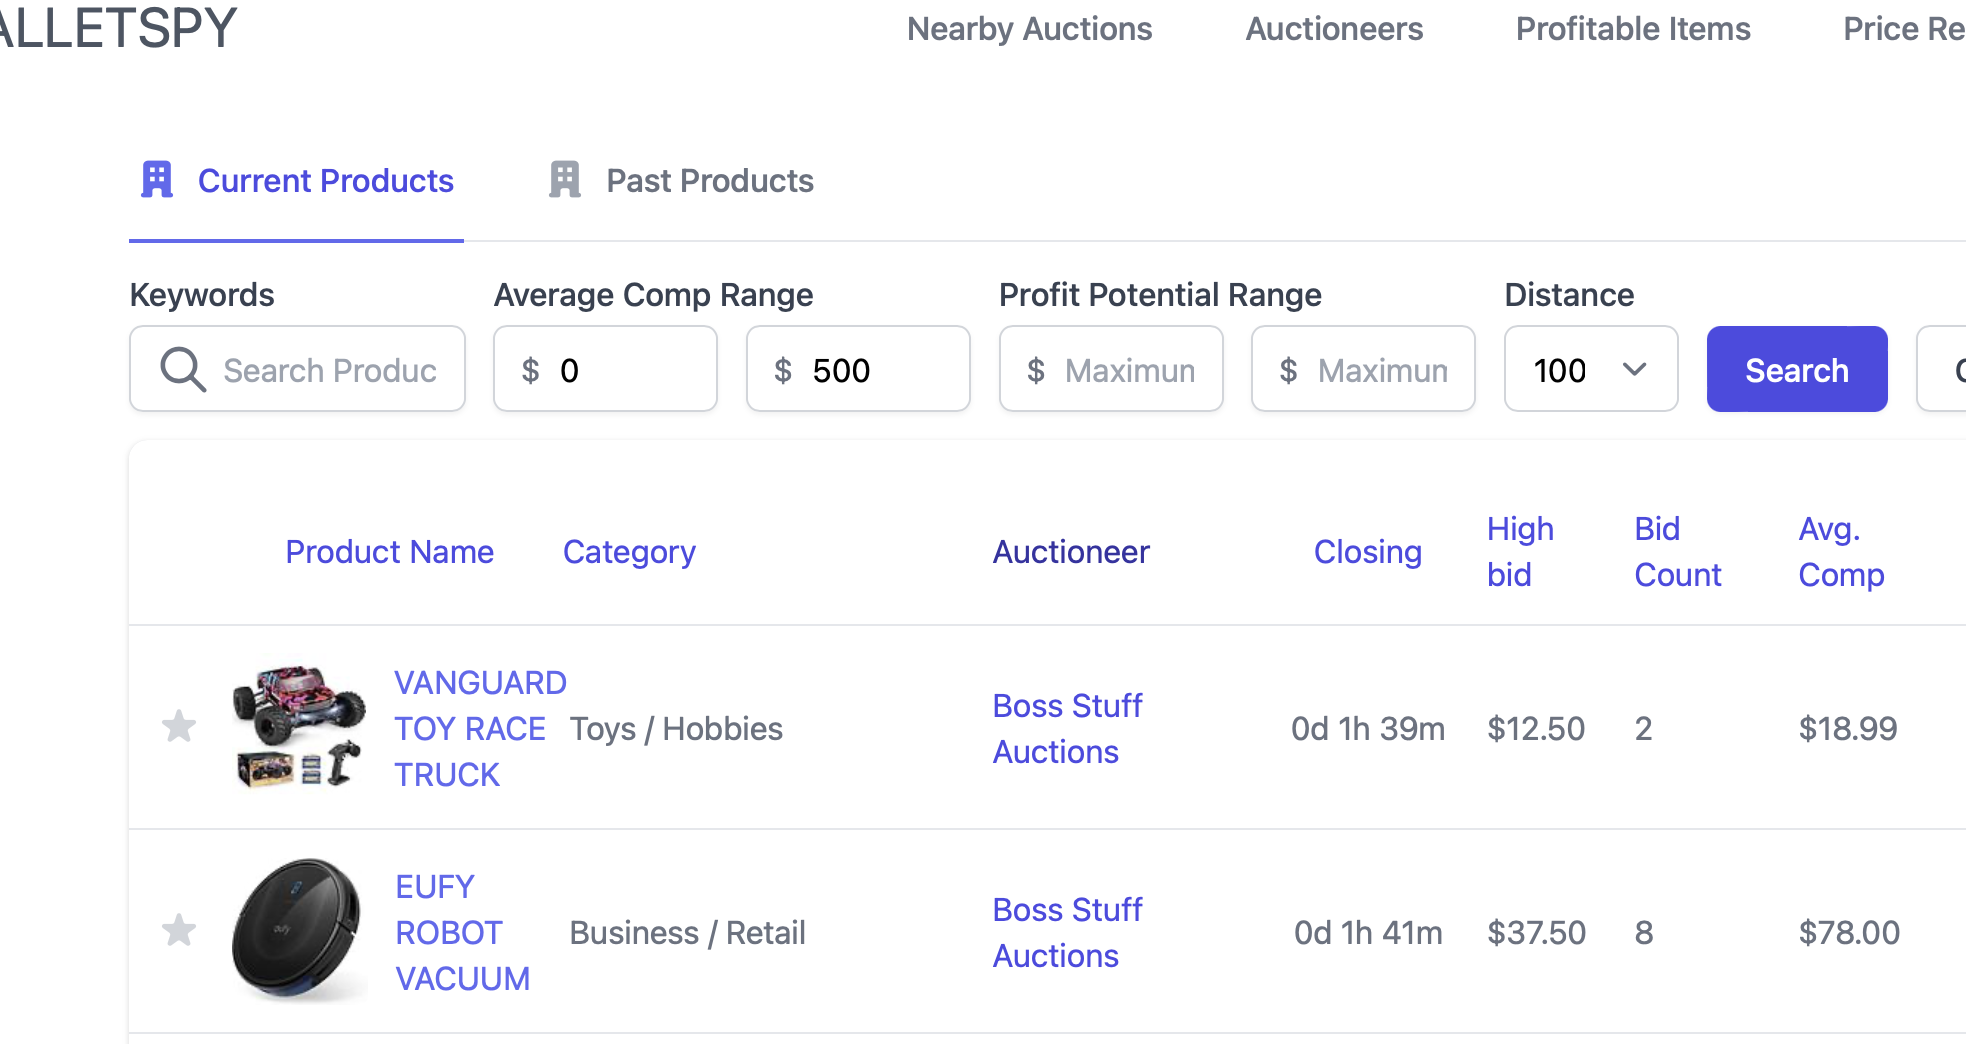Open Profitable Items in the navigation
This screenshot has width=1966, height=1044.
point(1632,29)
